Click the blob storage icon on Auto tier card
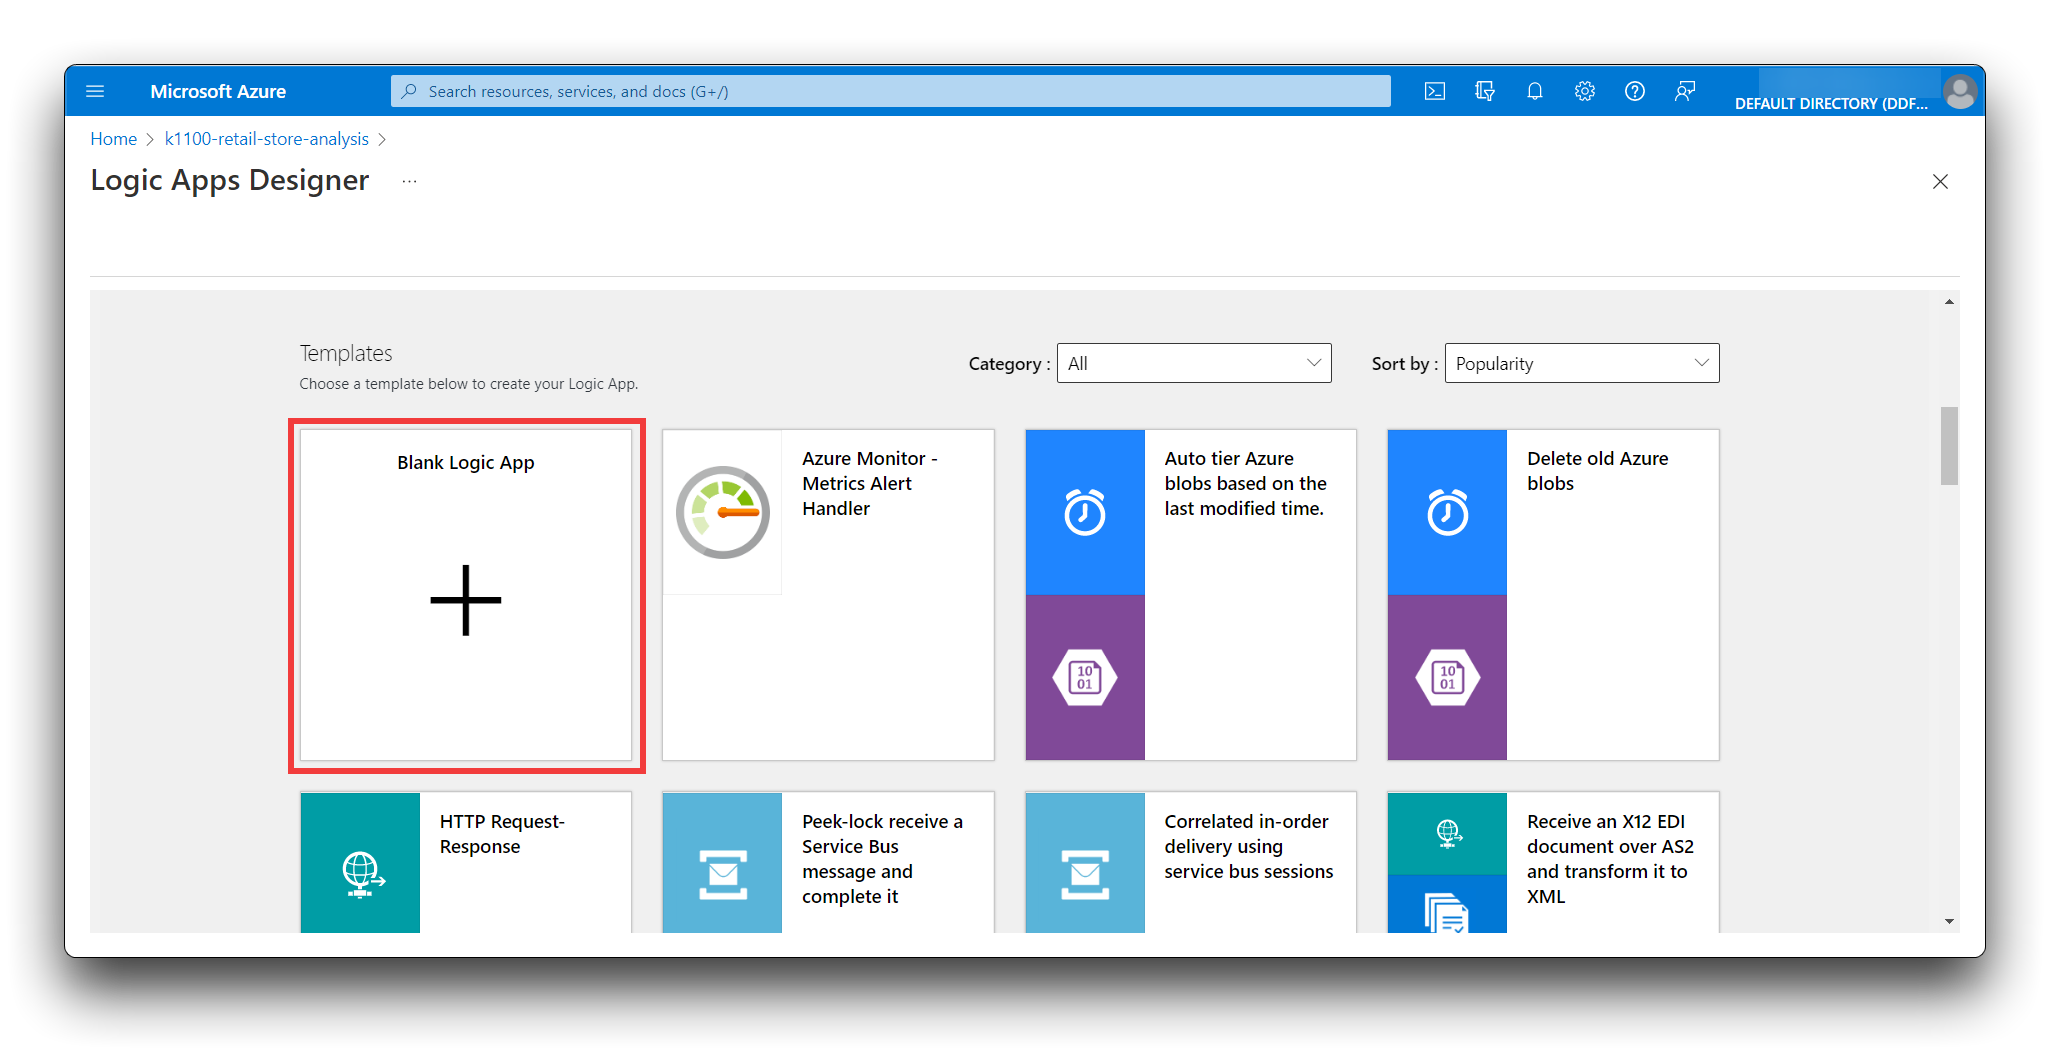 pyautogui.click(x=1085, y=677)
